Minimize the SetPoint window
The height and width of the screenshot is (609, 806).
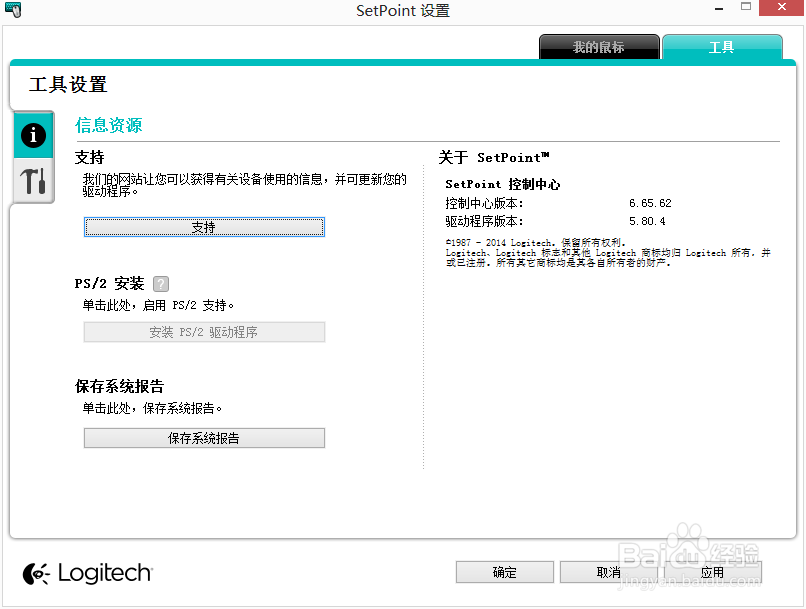pos(719,8)
